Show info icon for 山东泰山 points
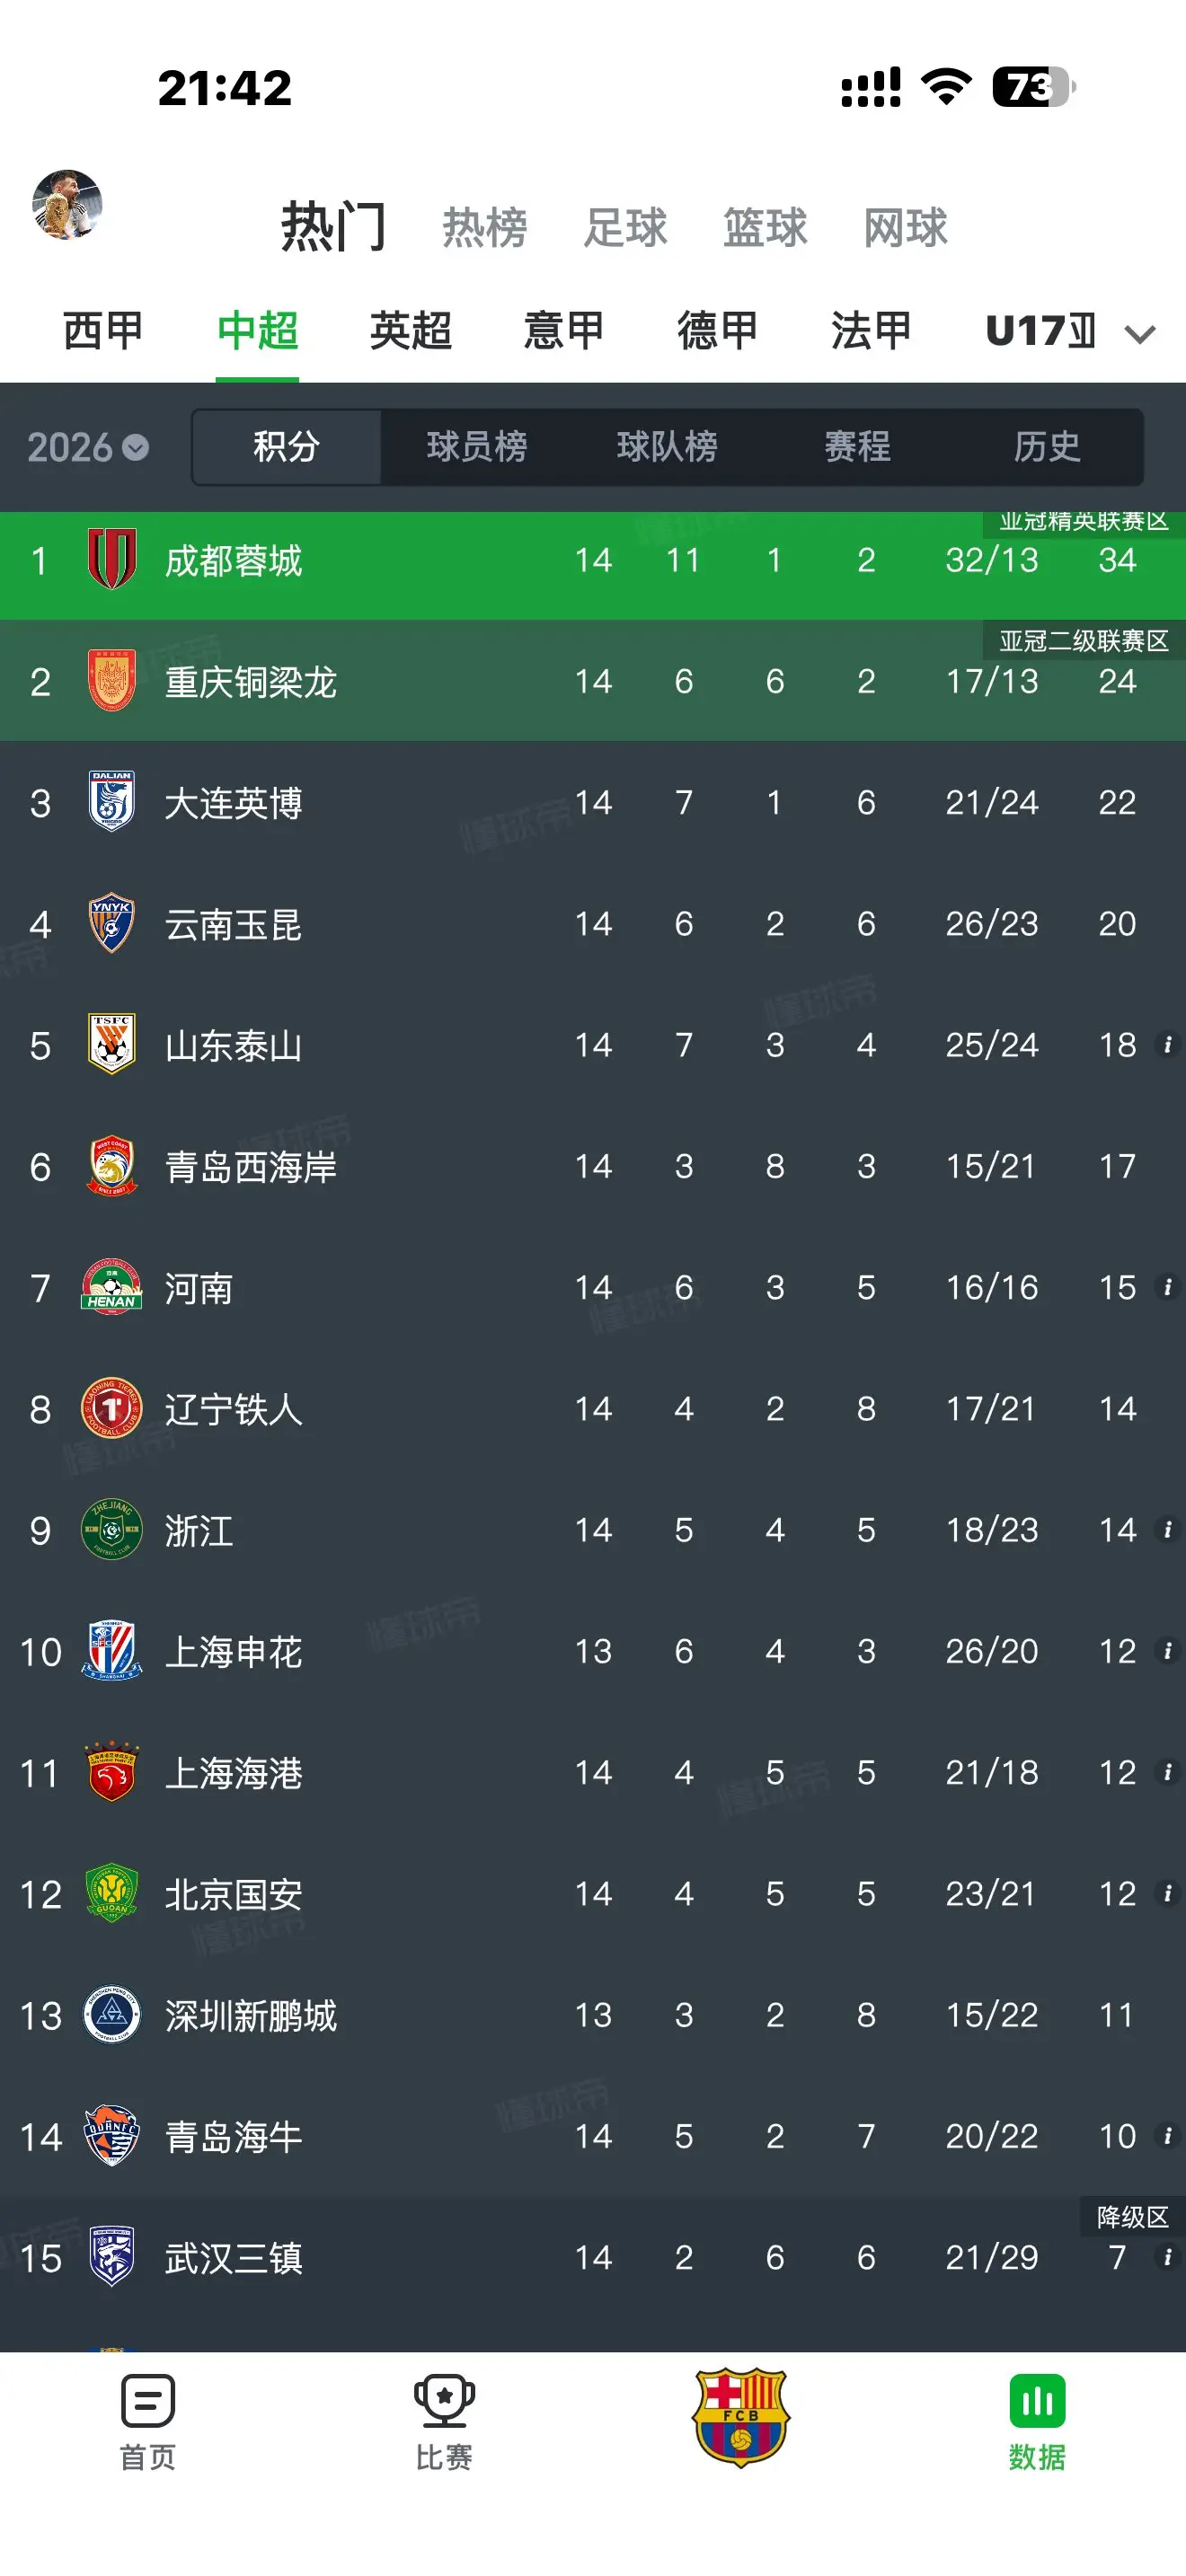 pos(1166,1045)
